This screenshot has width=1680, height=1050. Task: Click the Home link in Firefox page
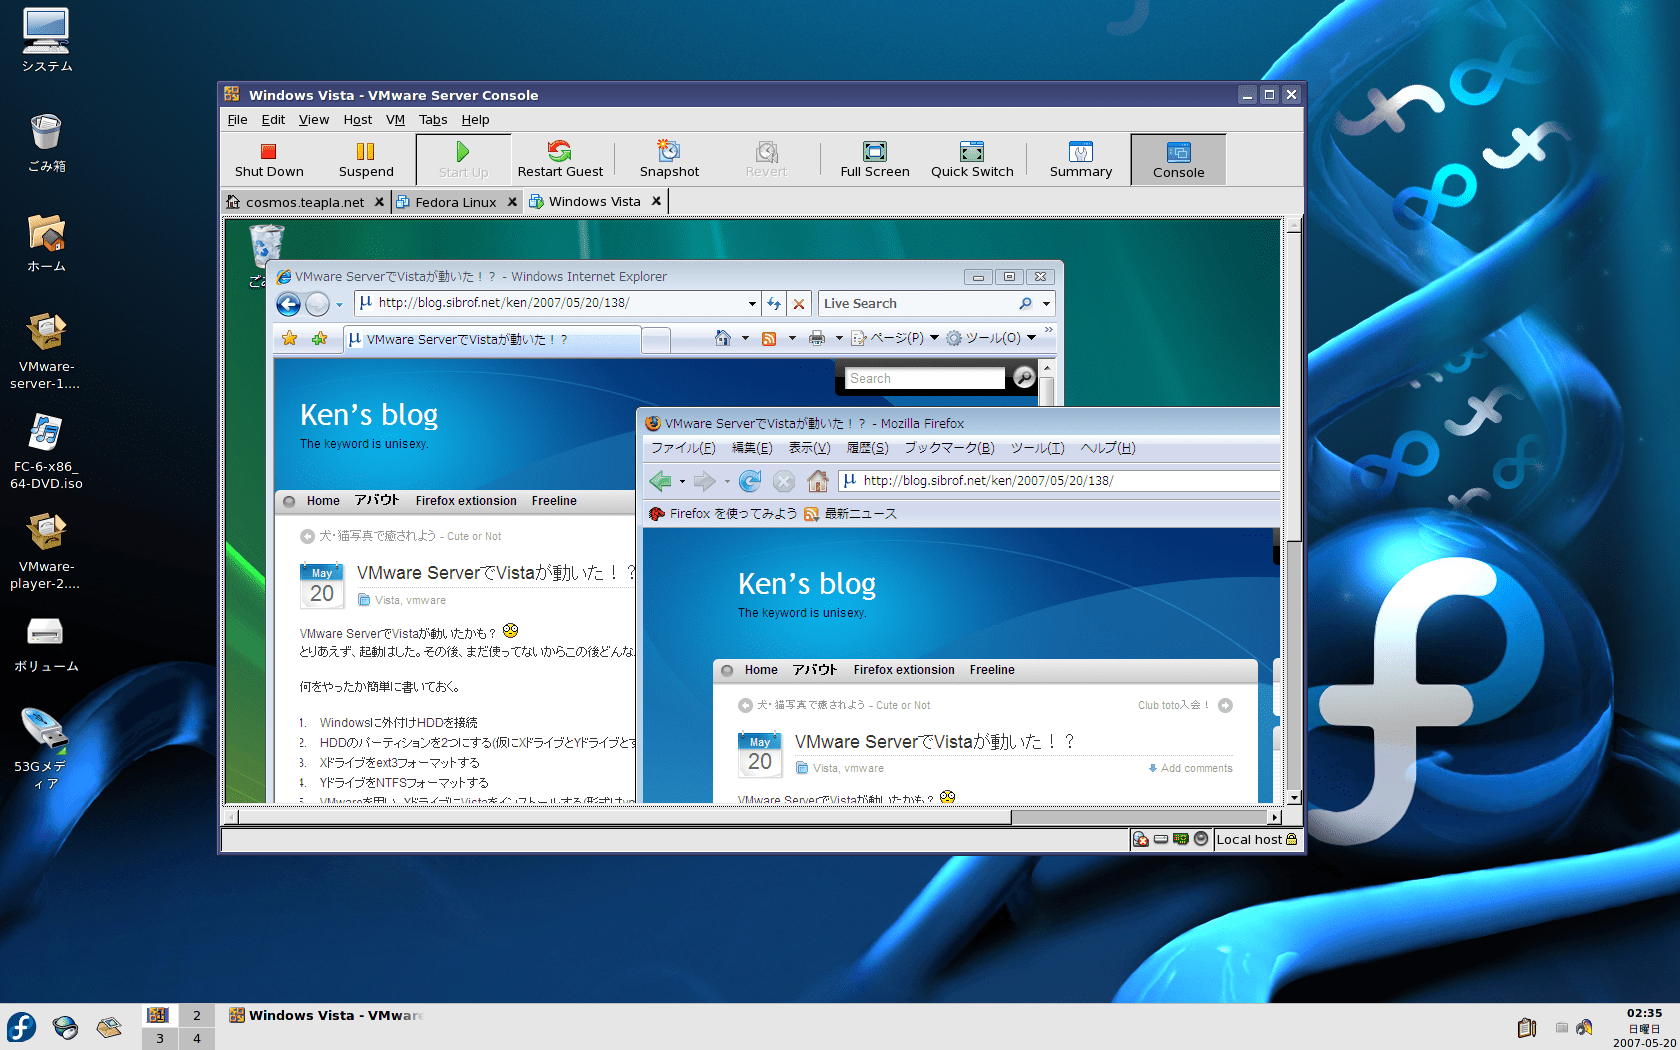pos(761,670)
